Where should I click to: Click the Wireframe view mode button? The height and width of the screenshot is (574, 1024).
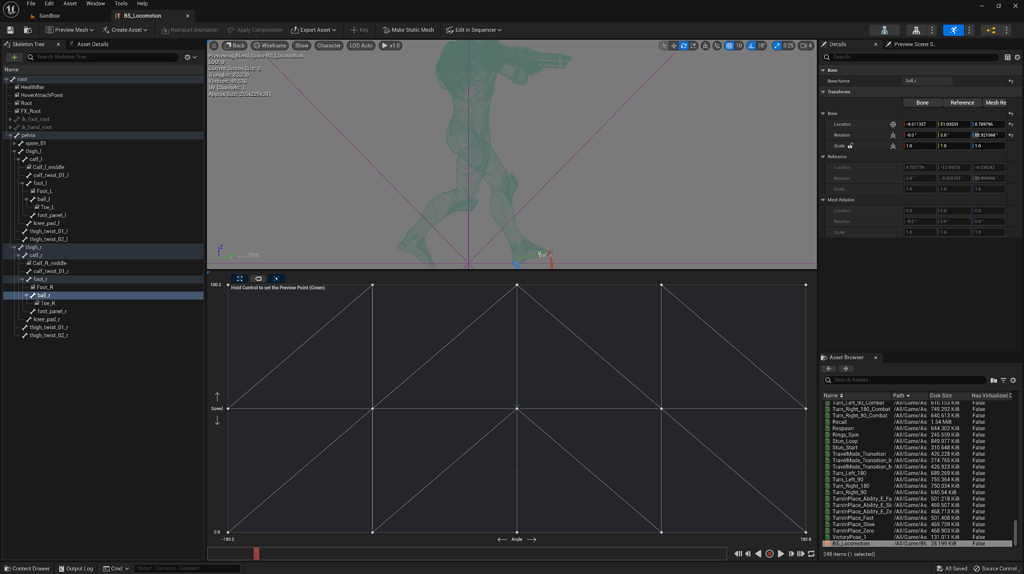[x=270, y=46]
